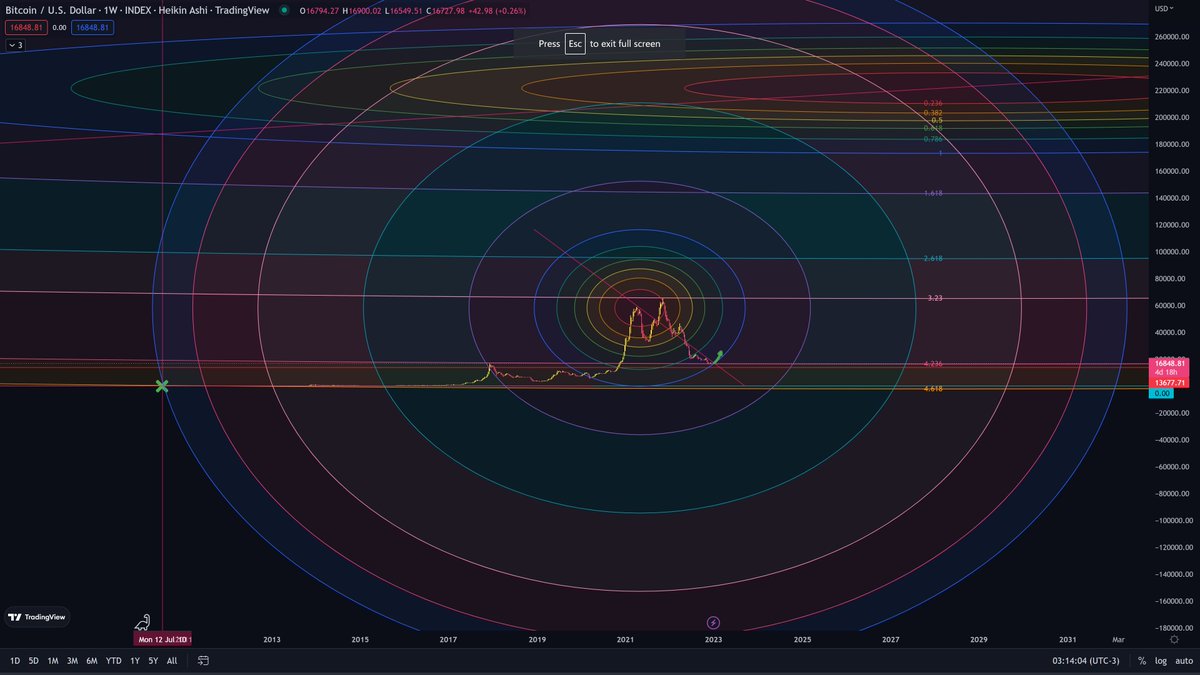Viewport: 1200px width, 675px height.
Task: Select the 5Y time range
Action: [153, 661]
